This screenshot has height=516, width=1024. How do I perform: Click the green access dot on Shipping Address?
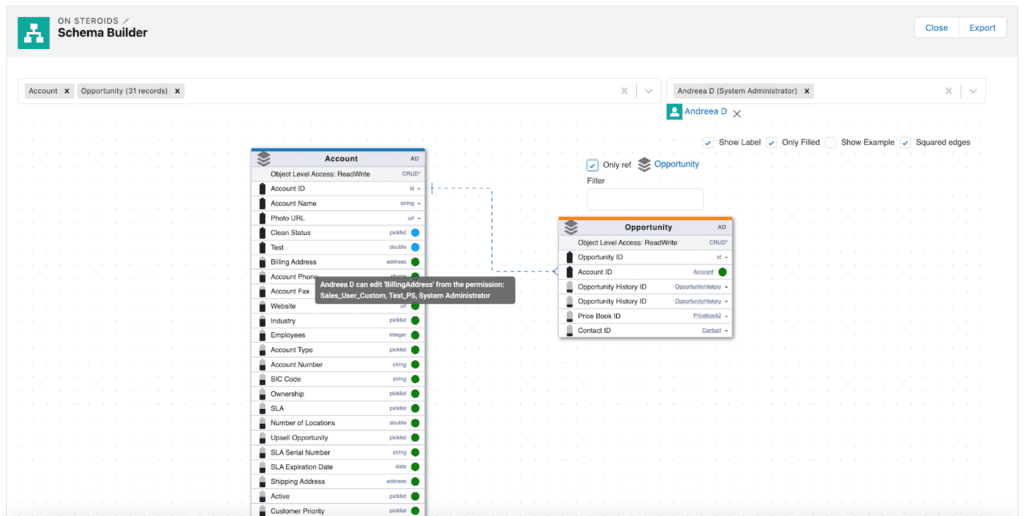pos(415,481)
